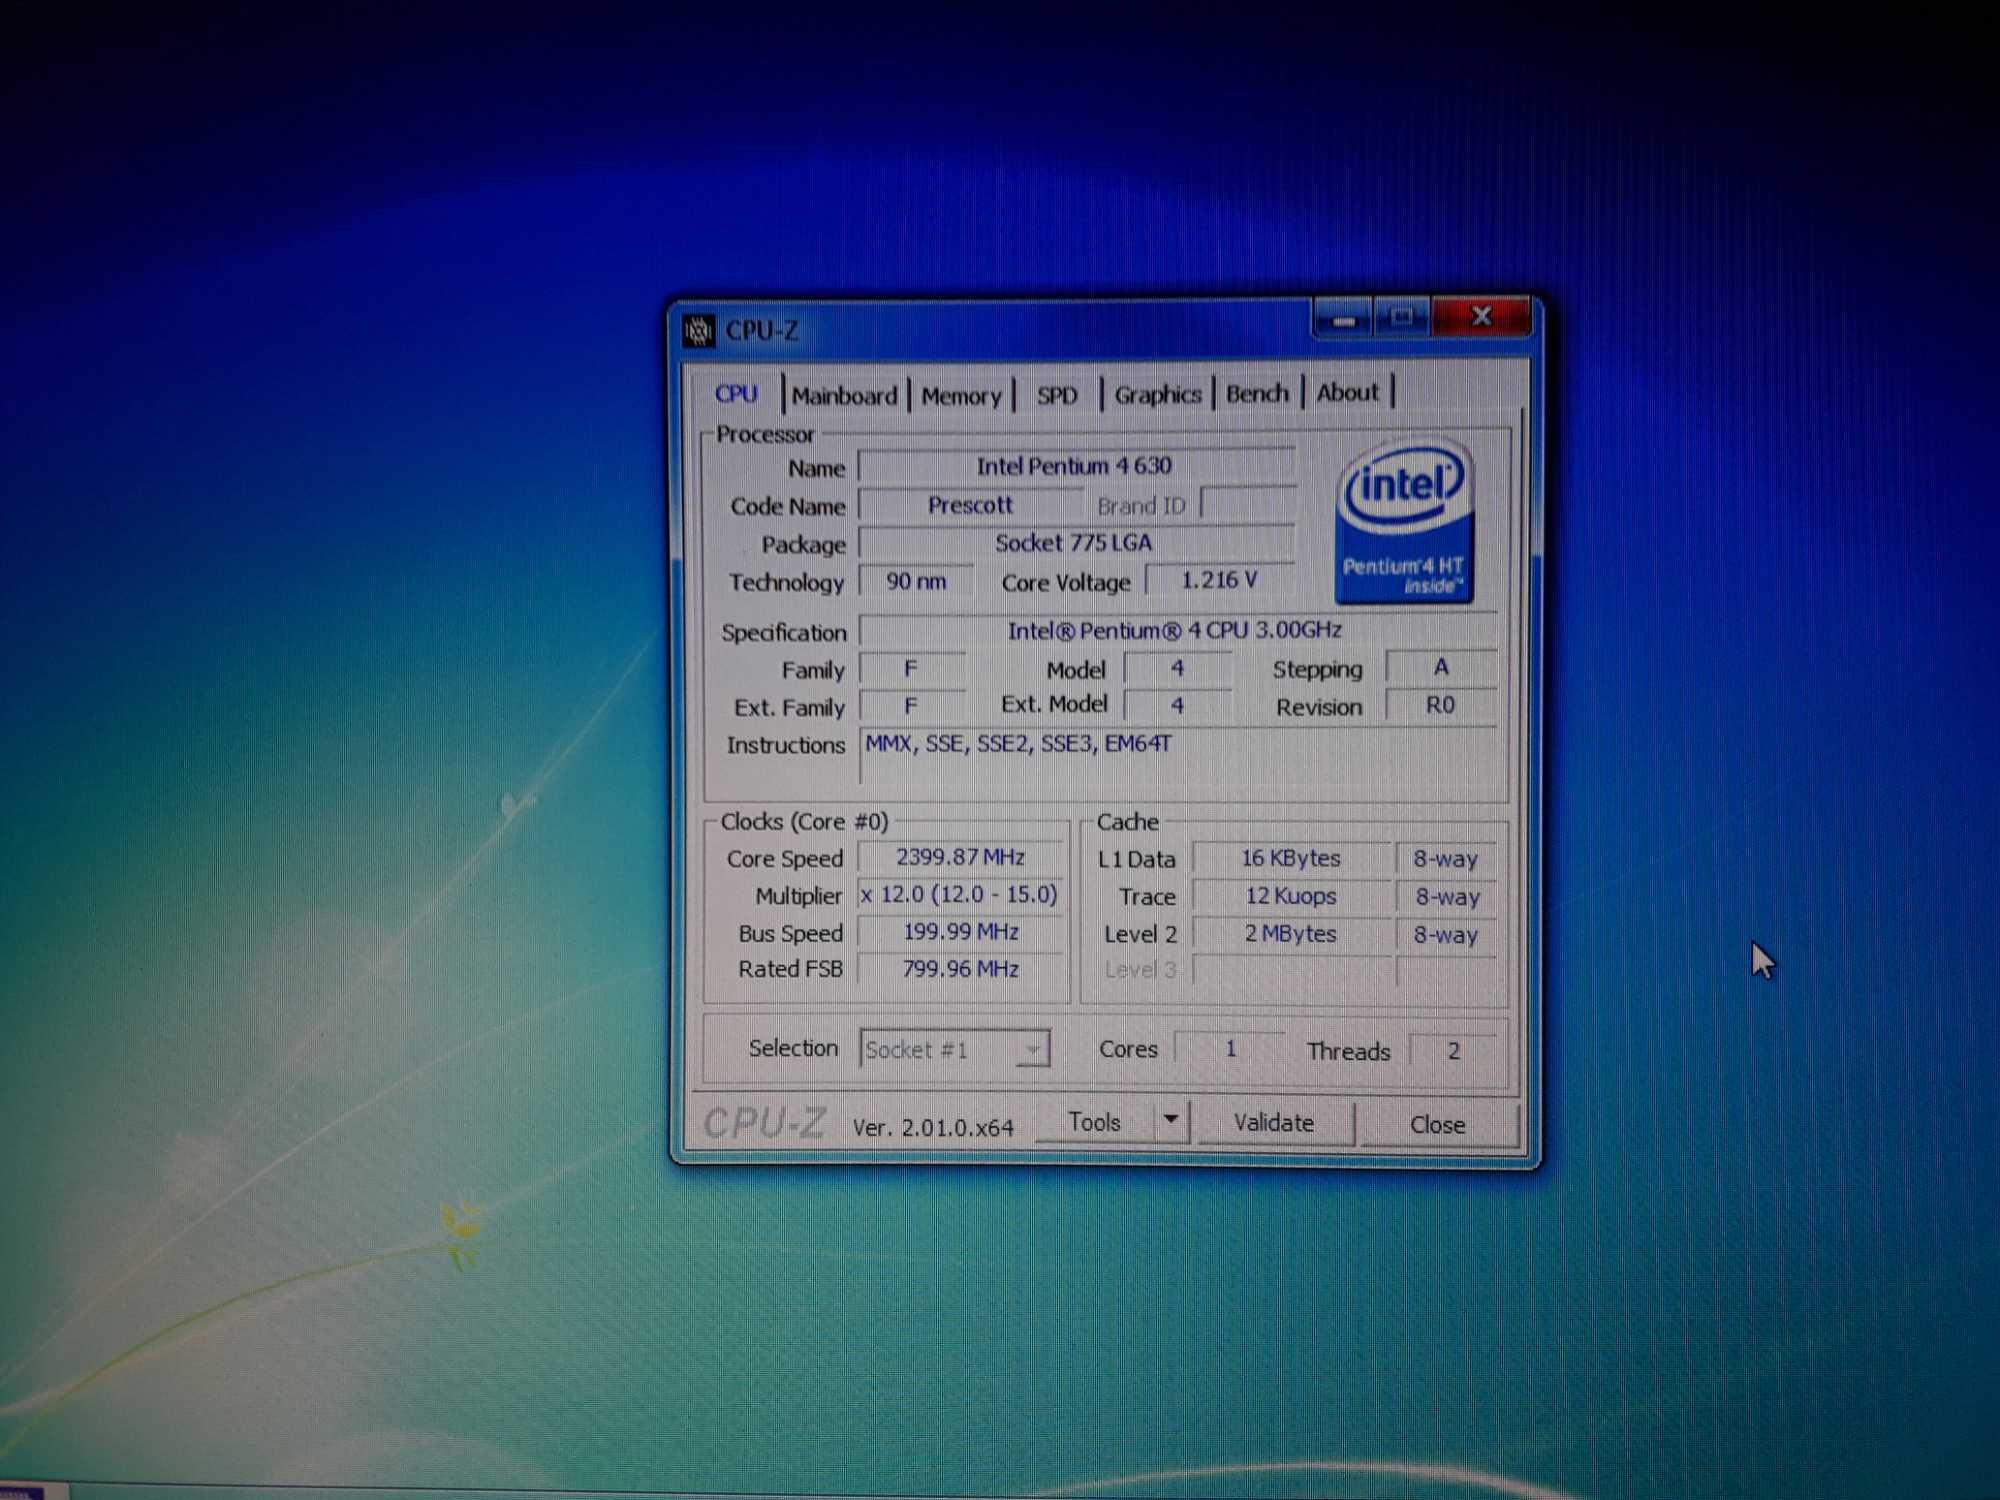Click the Instructions field MMX, SSE, SSE2
The height and width of the screenshot is (1500, 2000).
tap(1177, 755)
